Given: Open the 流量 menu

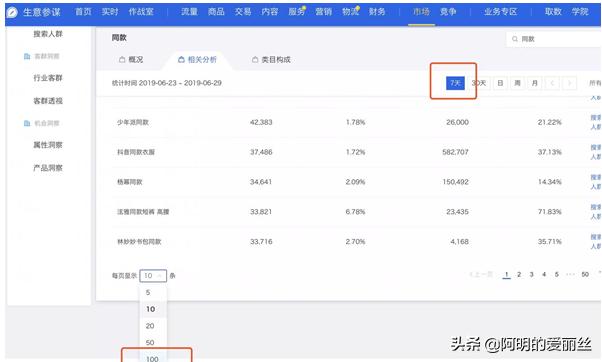Looking at the screenshot, I should (189, 12).
